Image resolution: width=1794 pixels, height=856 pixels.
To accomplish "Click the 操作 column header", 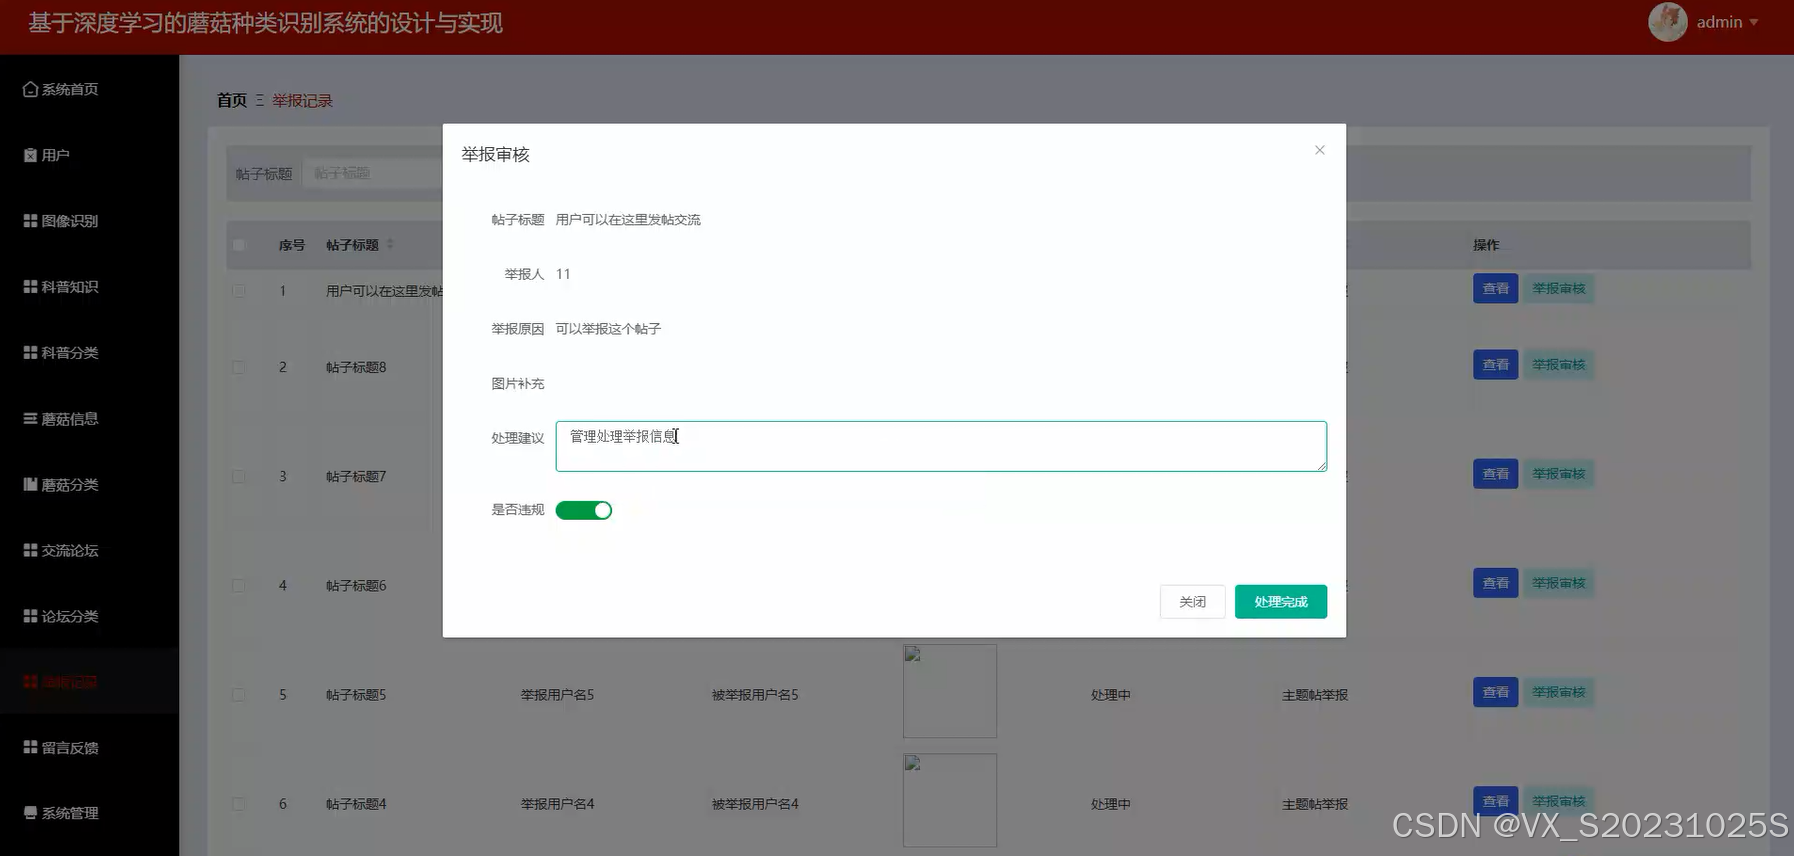I will (x=1486, y=245).
